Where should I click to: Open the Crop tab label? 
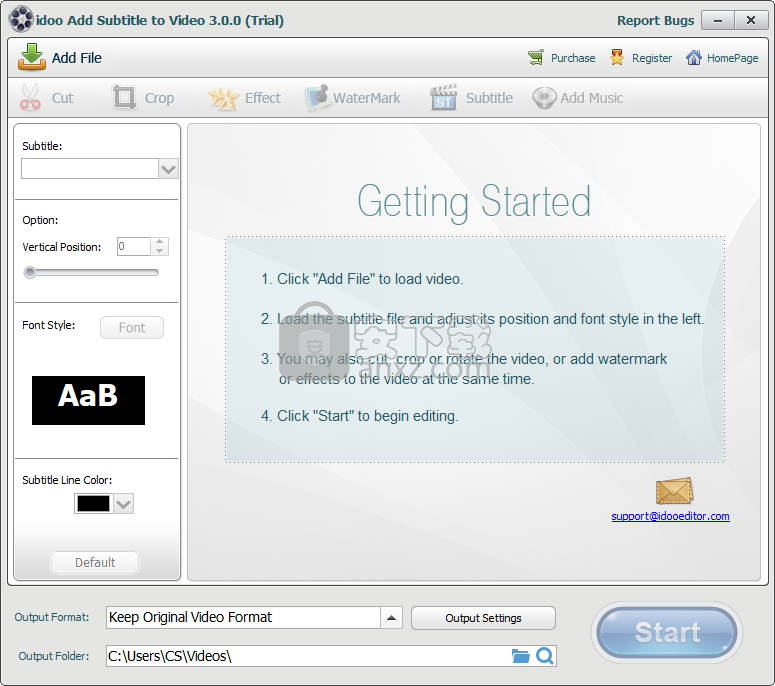click(159, 98)
